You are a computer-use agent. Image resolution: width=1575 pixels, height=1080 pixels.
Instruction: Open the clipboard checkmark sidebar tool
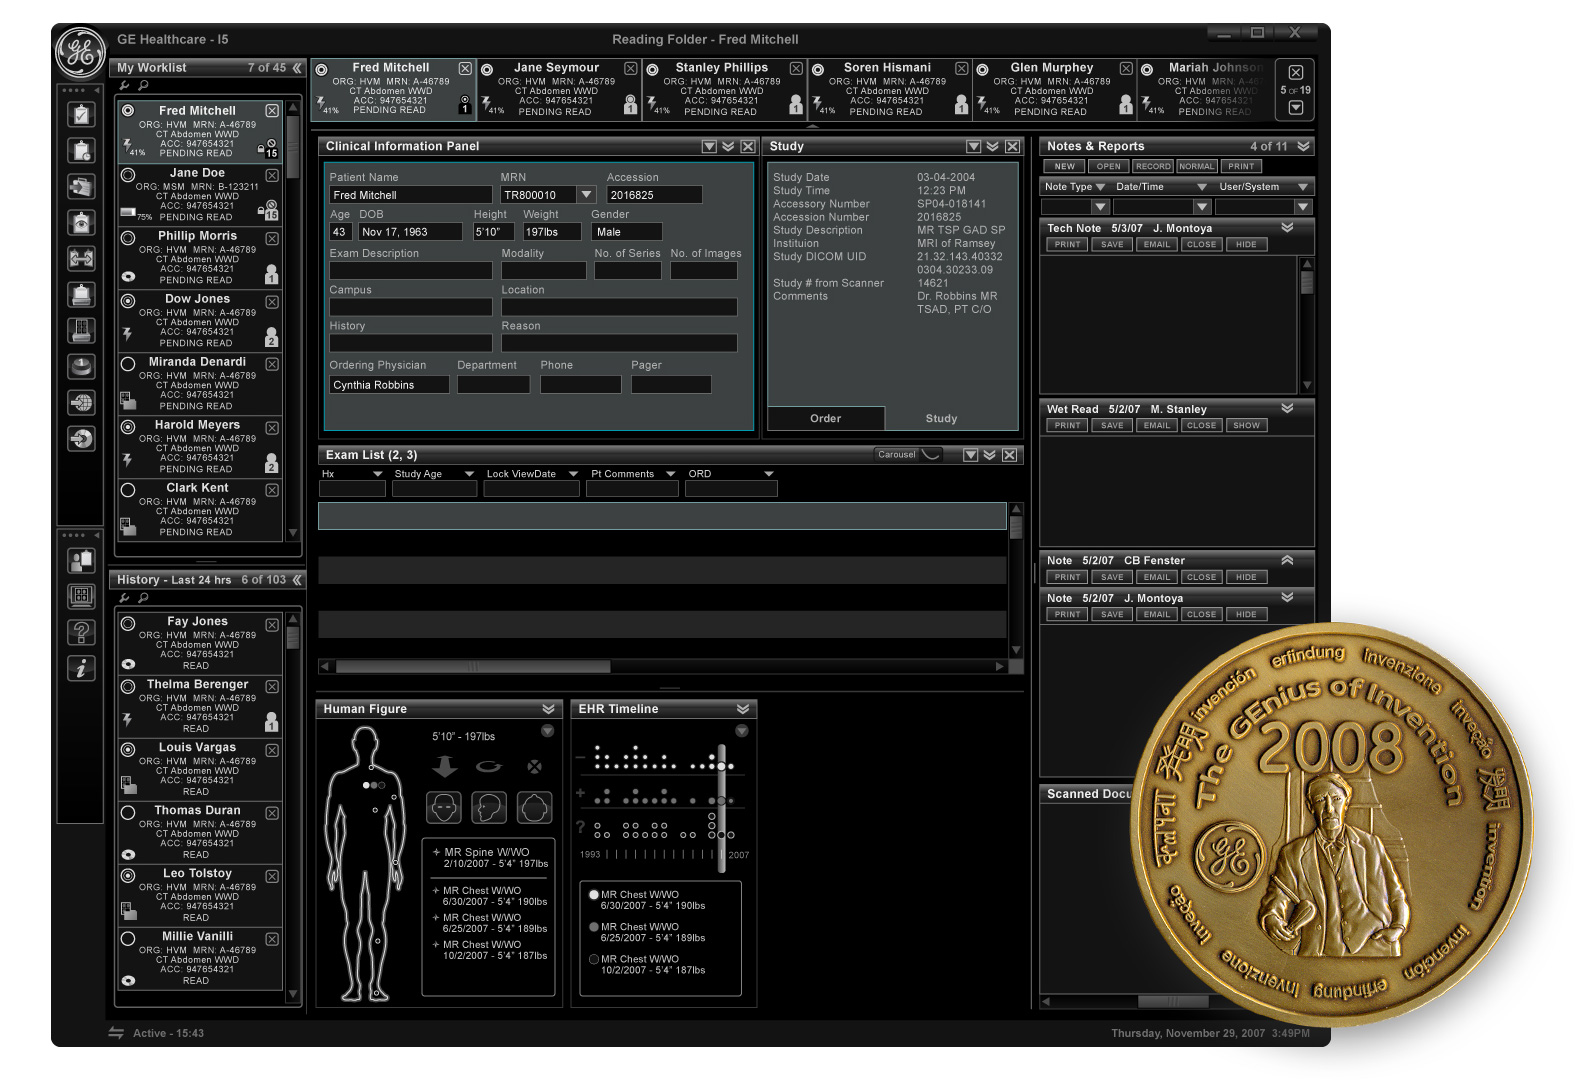pyautogui.click(x=81, y=114)
